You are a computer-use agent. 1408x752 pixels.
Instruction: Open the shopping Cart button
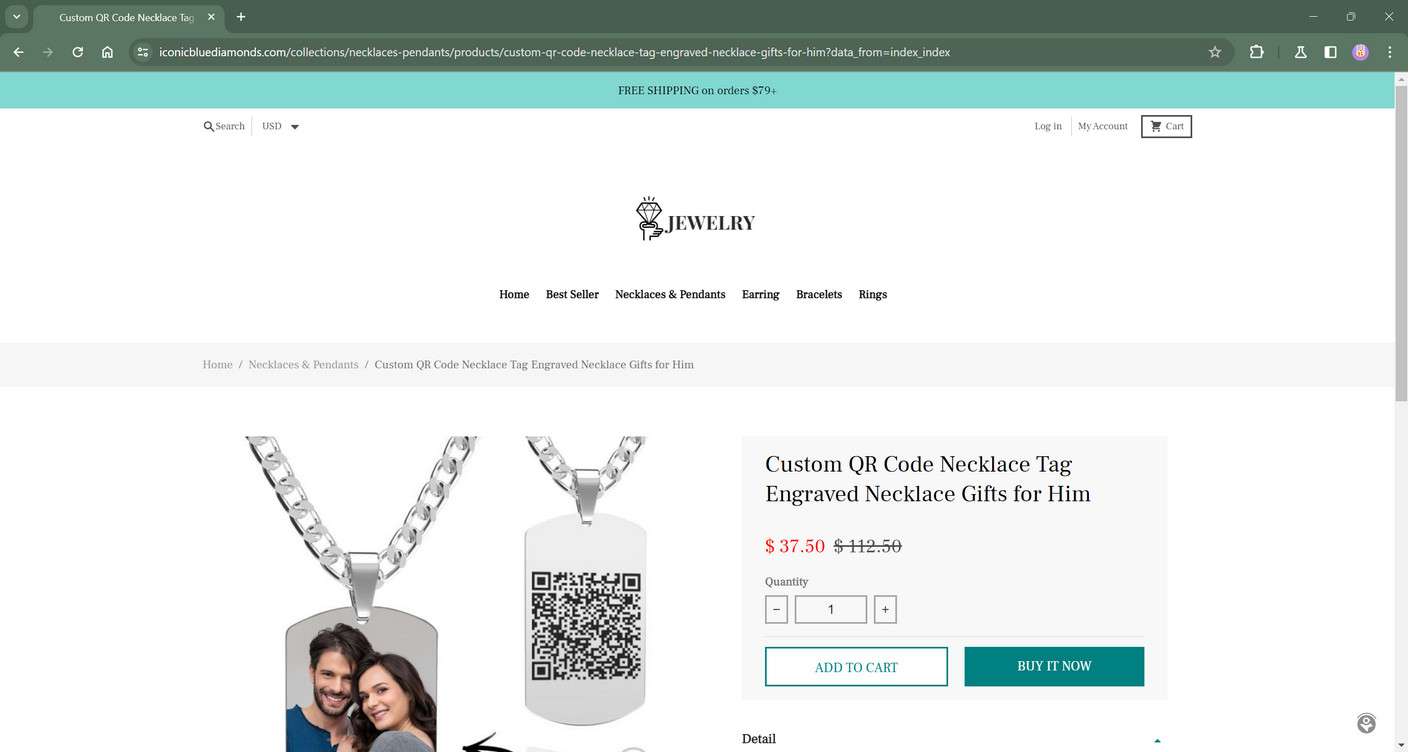tap(1166, 126)
